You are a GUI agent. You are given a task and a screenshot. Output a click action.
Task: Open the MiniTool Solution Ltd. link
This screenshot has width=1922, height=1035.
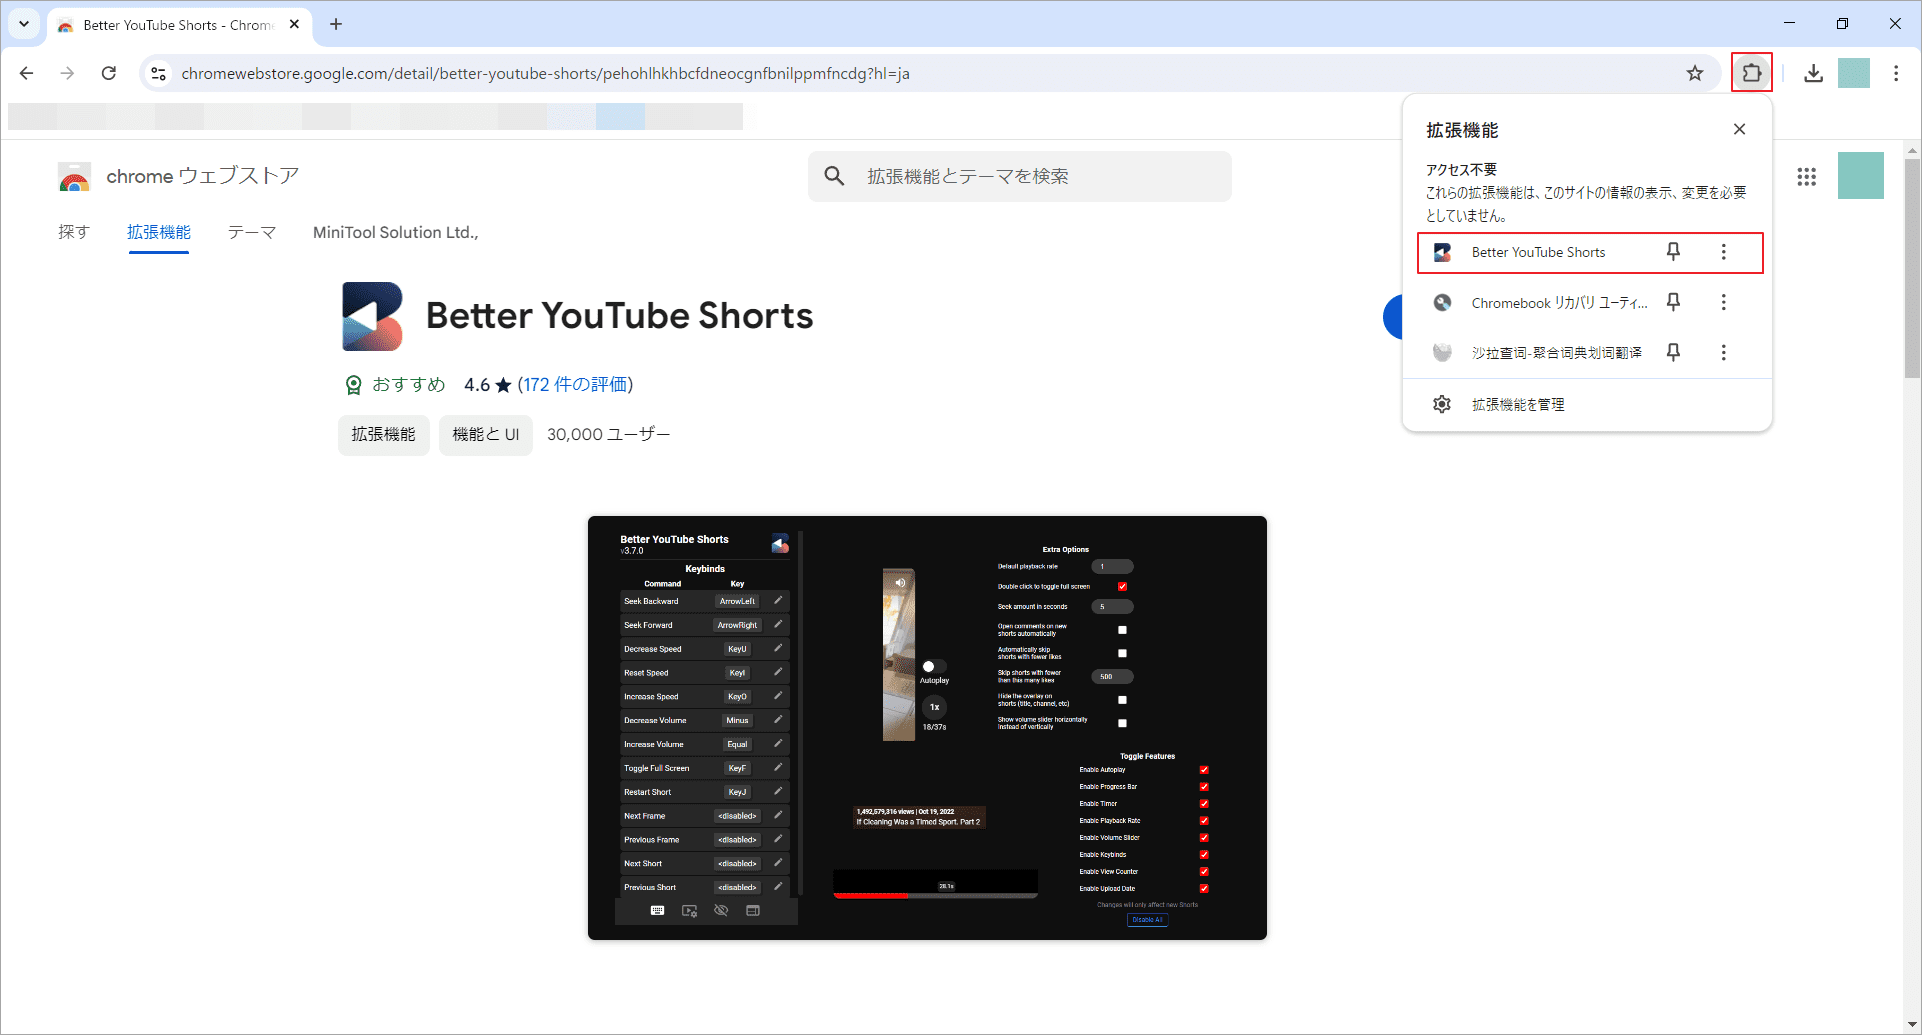[396, 232]
